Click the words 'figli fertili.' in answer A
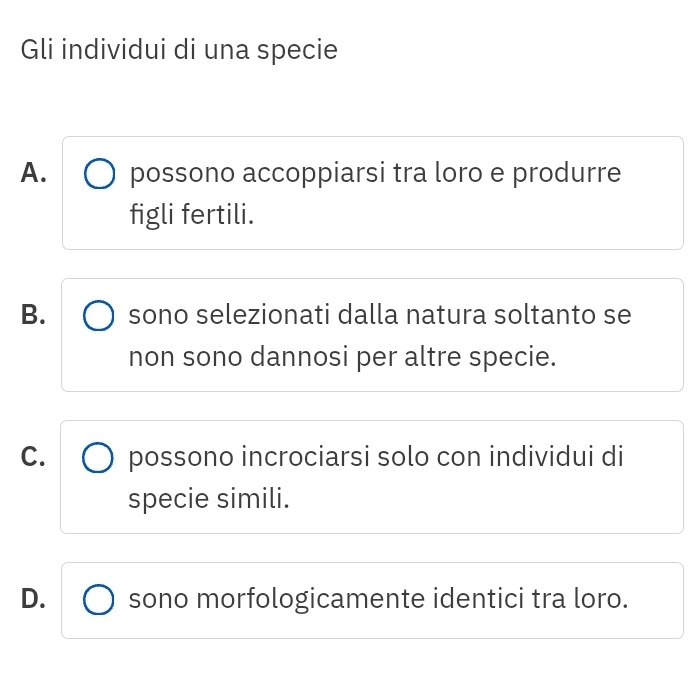 coord(192,215)
